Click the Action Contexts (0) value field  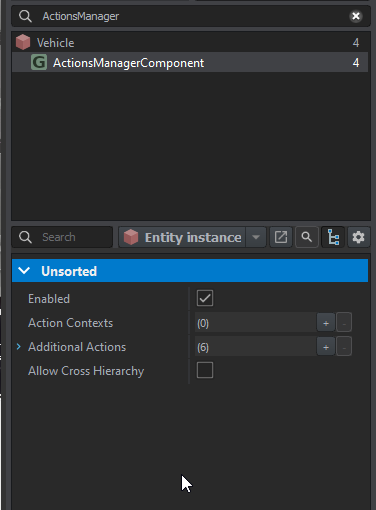pos(256,323)
